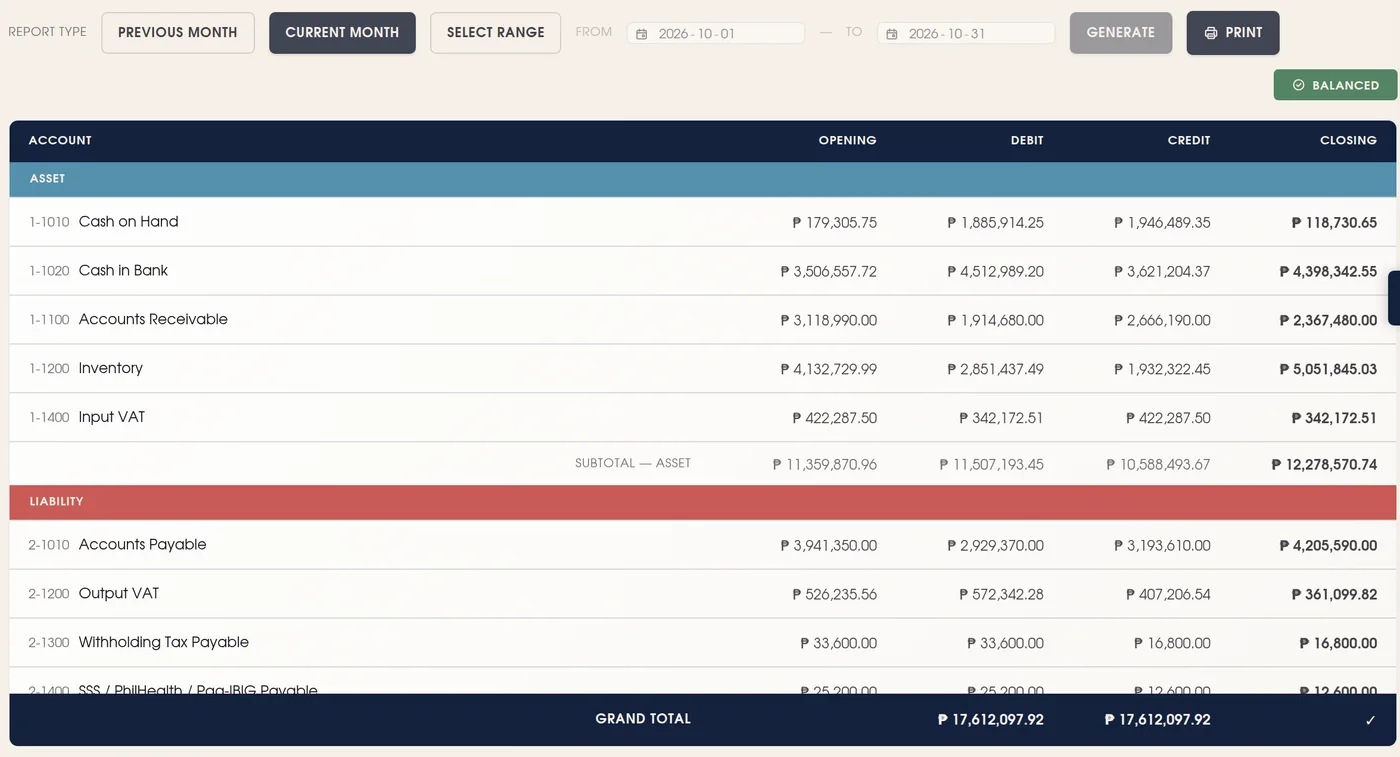Click Cash on Hand opening ₱ 179,305.75

pyautogui.click(x=835, y=223)
